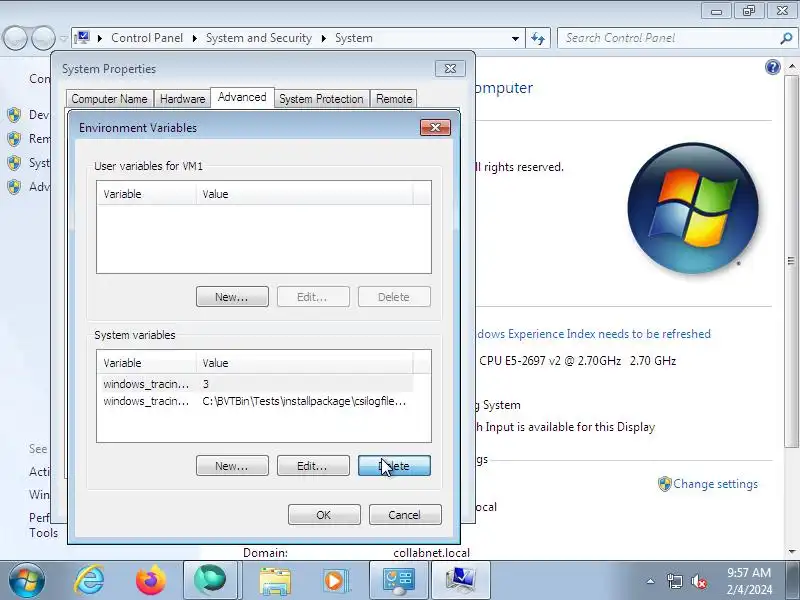800x600 pixels.
Task: Click the Windows logo image
Action: point(693,208)
